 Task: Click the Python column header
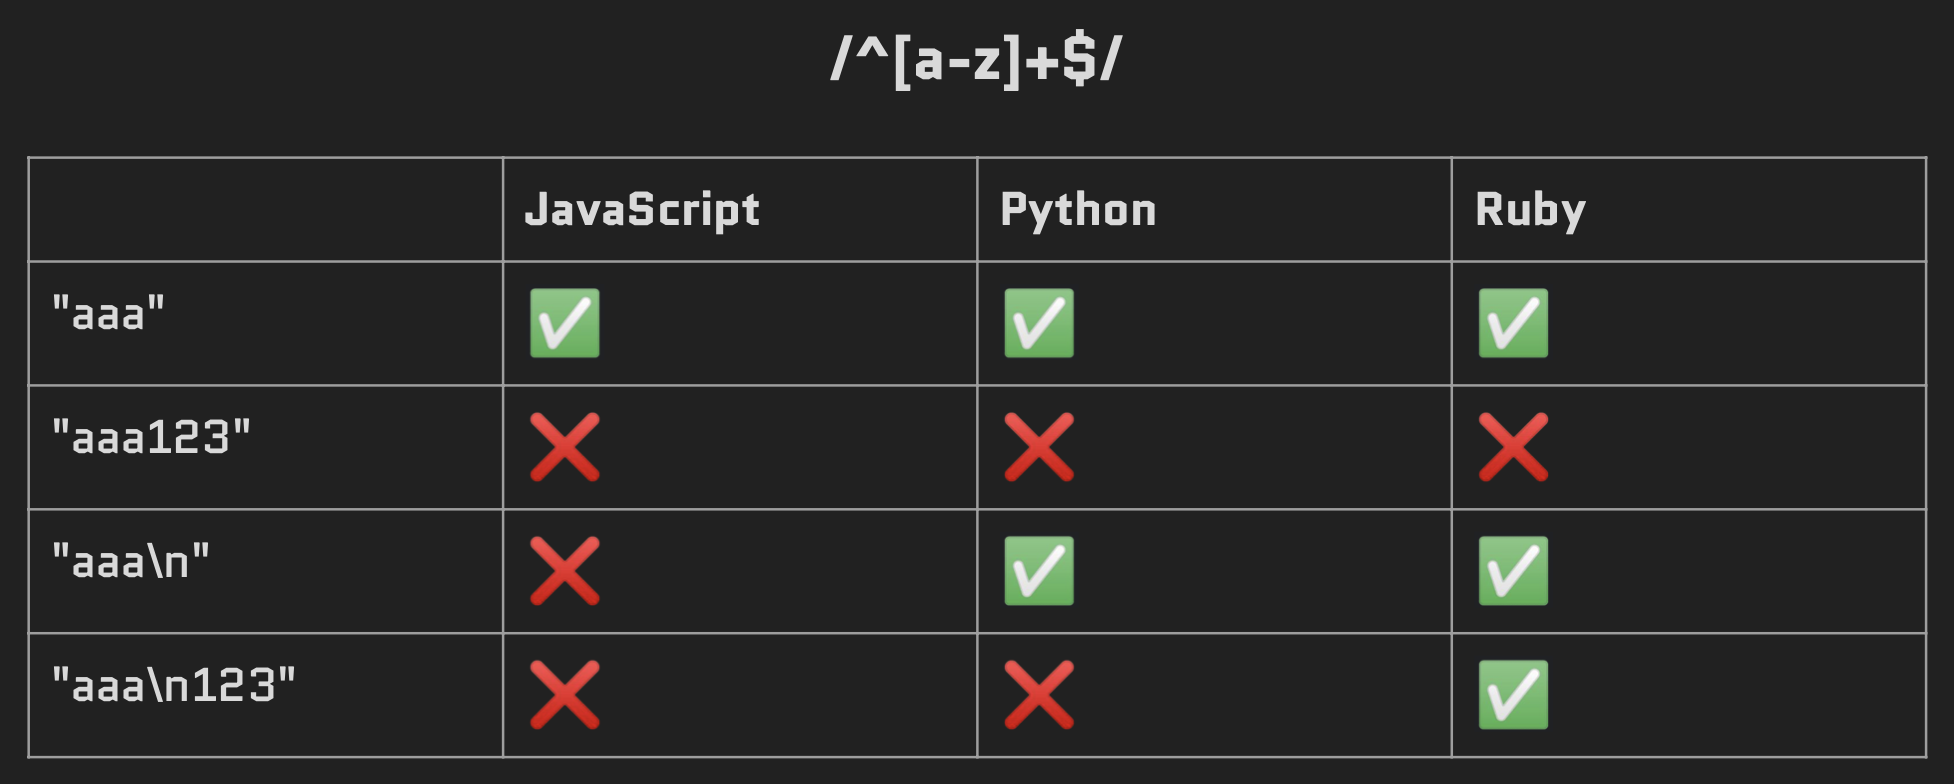pos(1078,210)
